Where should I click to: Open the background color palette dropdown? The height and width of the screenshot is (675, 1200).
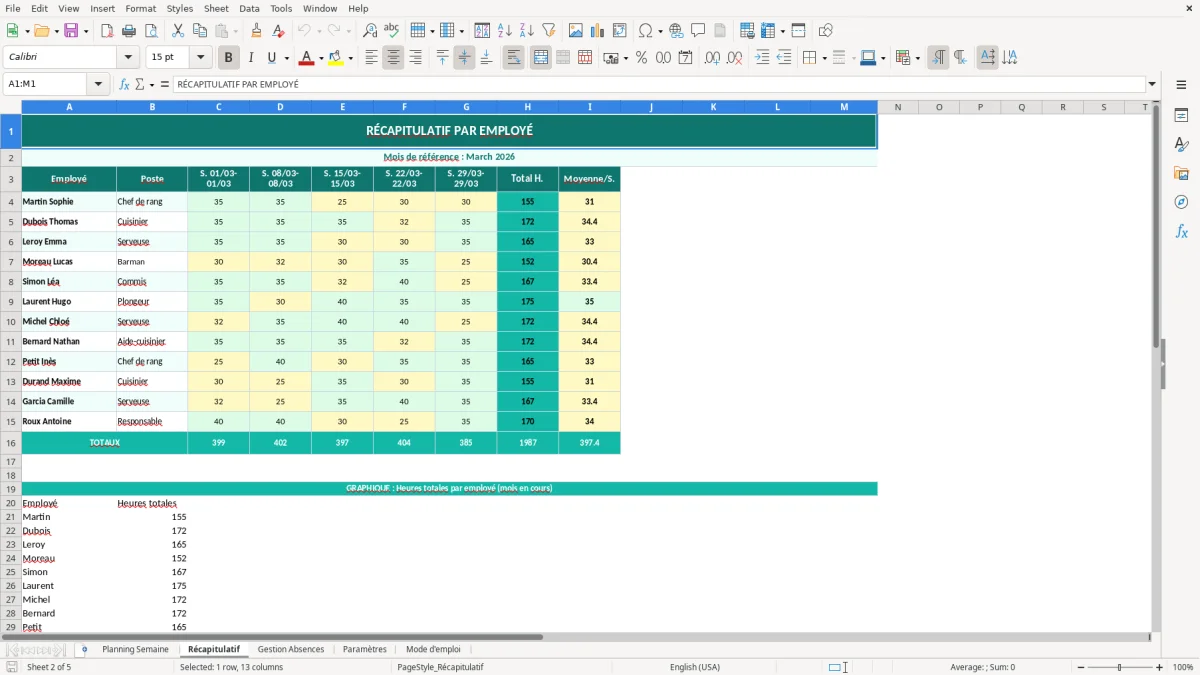(351, 58)
